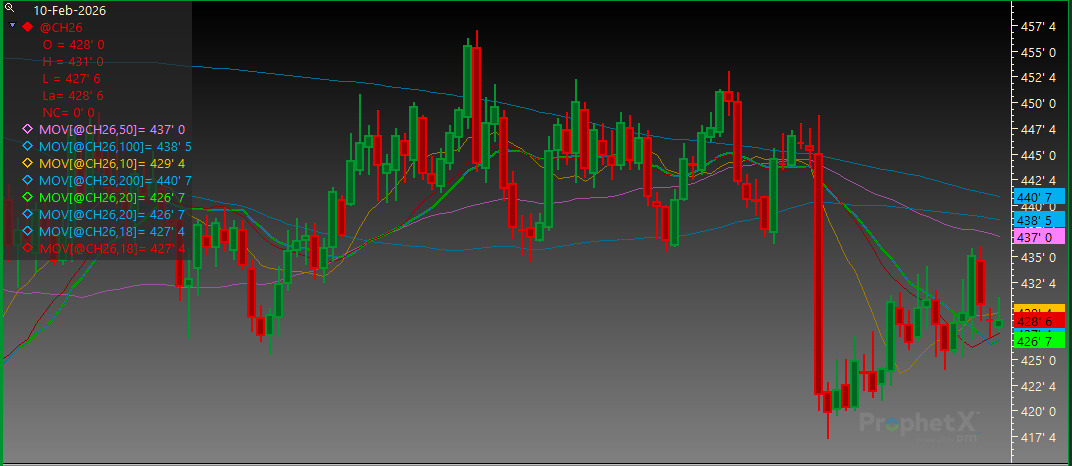The height and width of the screenshot is (466, 1072).
Task: Click the La= 428' 6 last price line
Action: click(73, 95)
